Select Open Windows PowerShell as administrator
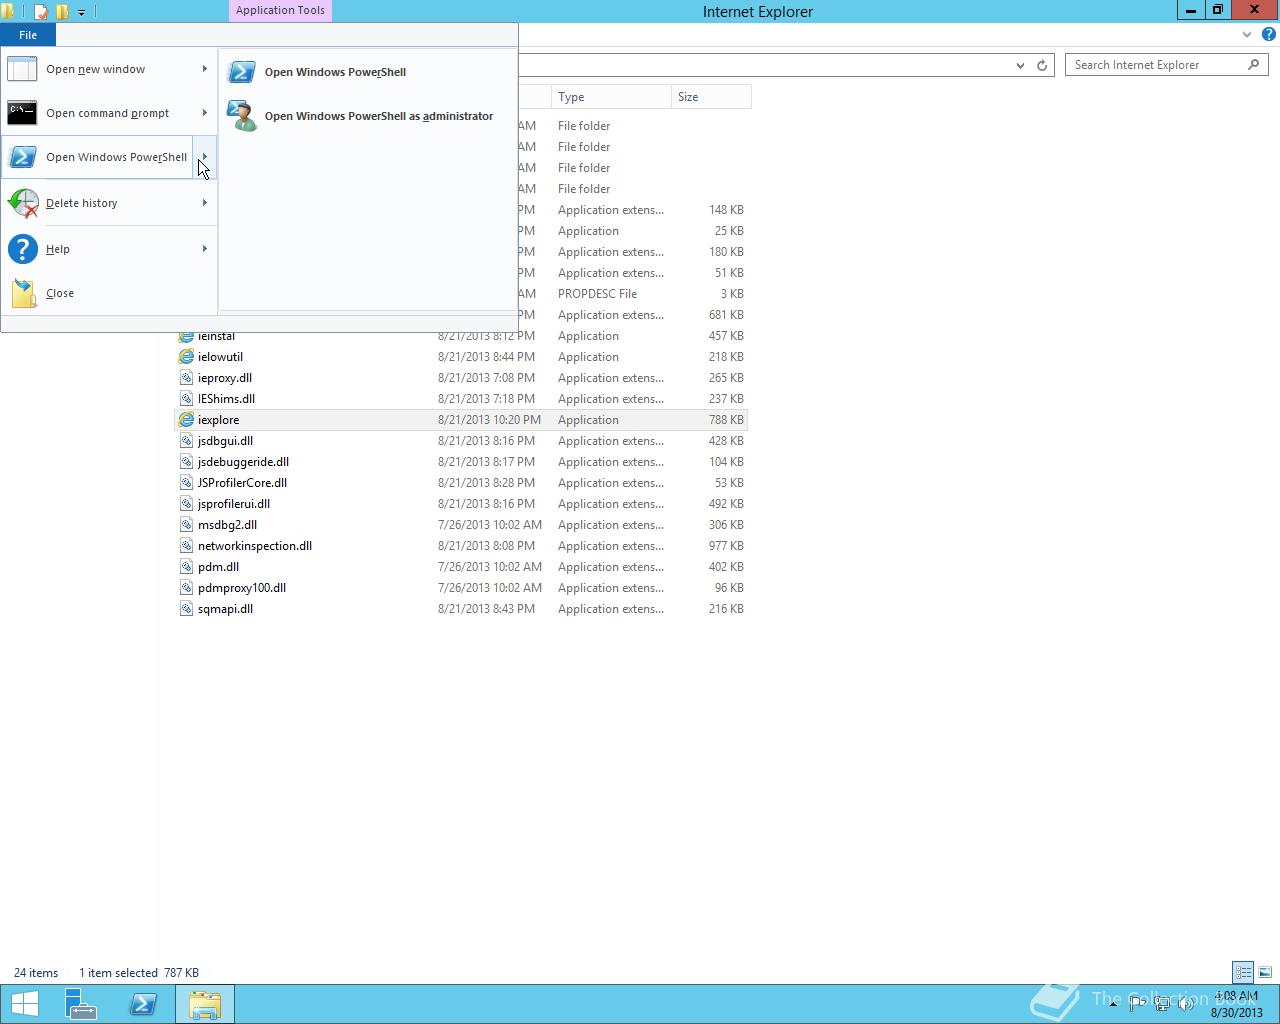The height and width of the screenshot is (1024, 1280). pyautogui.click(x=366, y=116)
